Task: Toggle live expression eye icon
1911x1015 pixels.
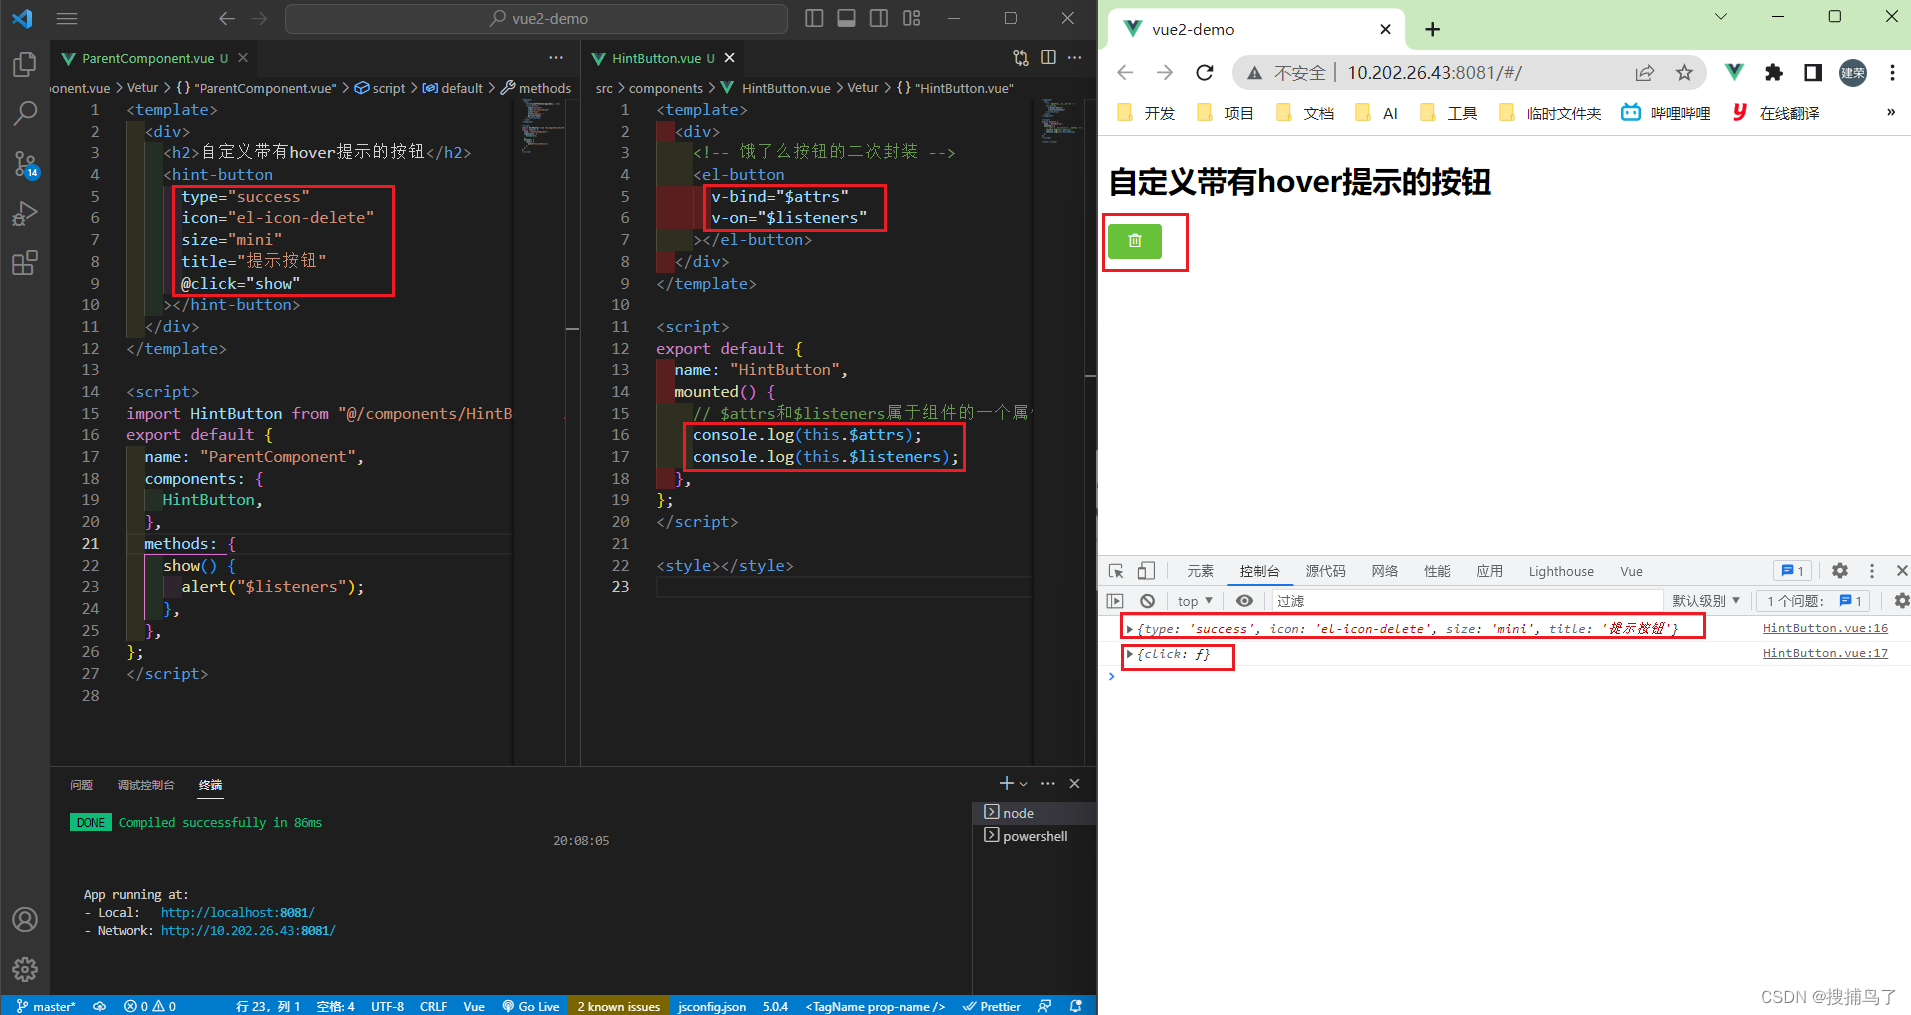Action: (1244, 601)
